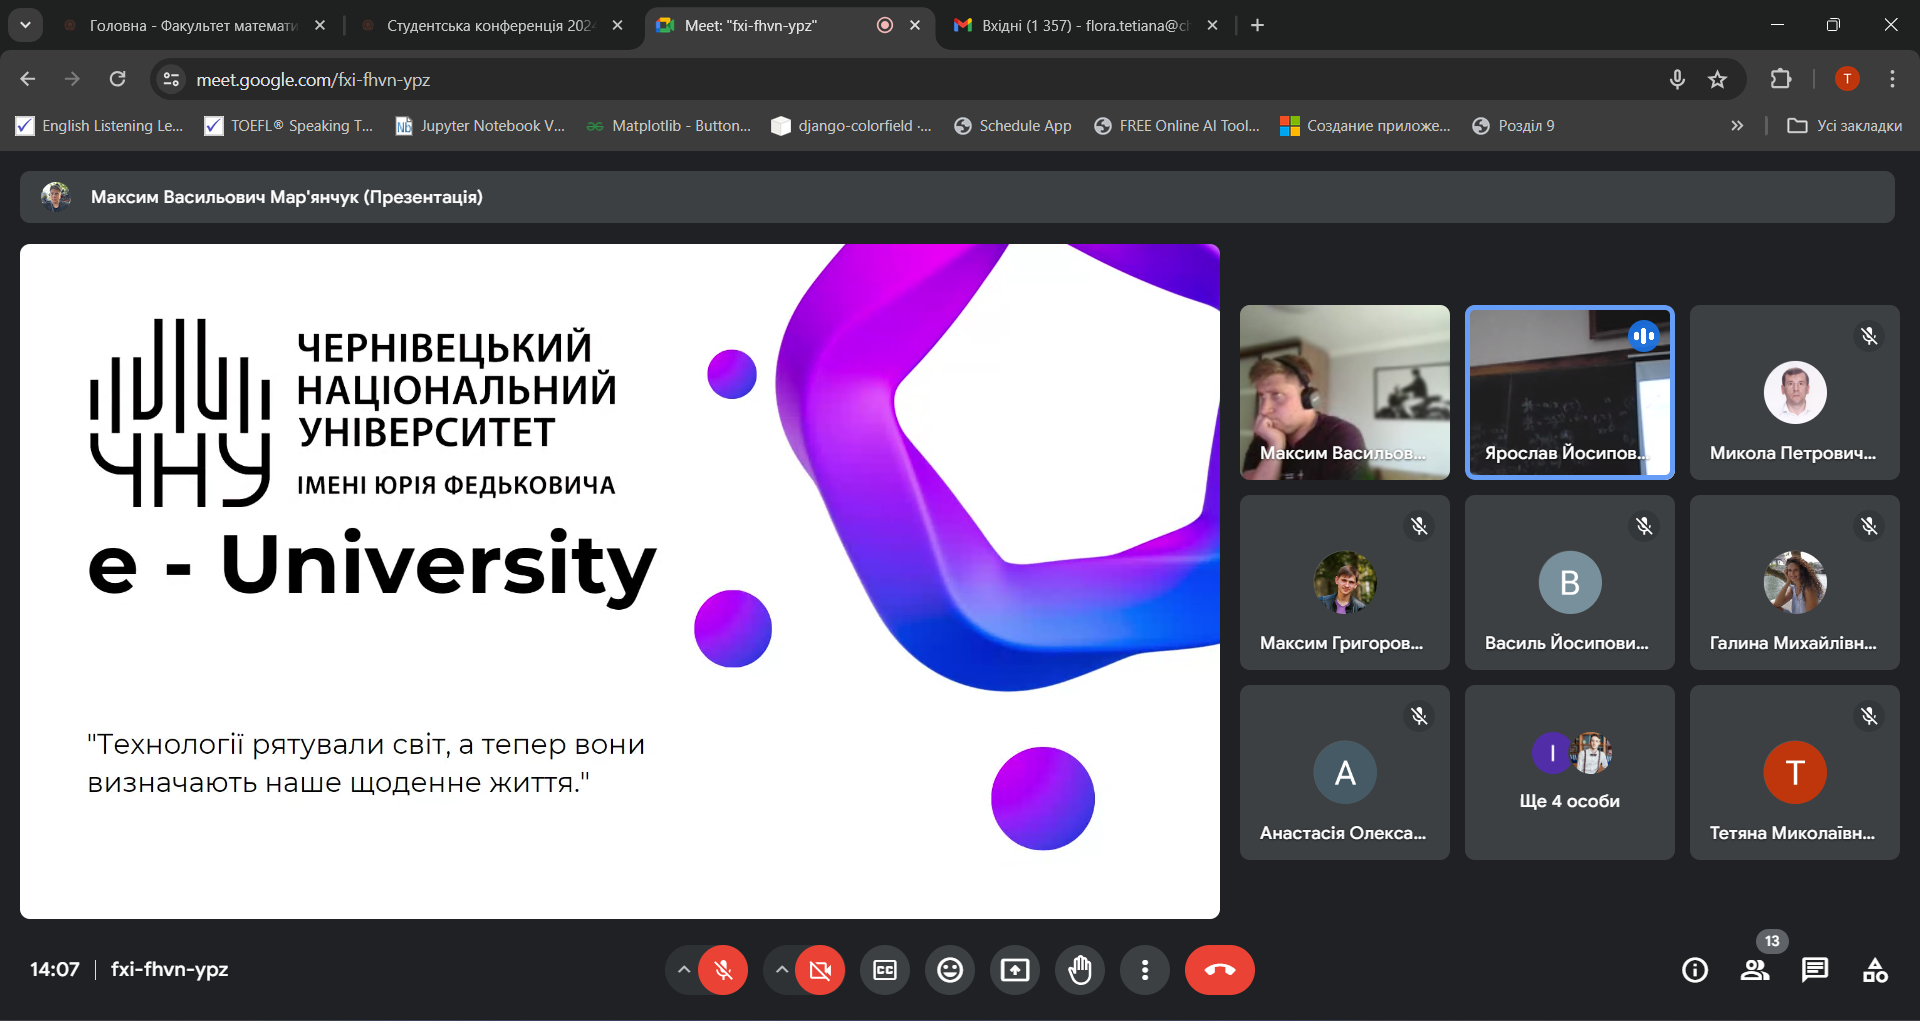Image resolution: width=1920 pixels, height=1021 pixels.
Task: Open meeting activities icon
Action: click(x=1875, y=970)
